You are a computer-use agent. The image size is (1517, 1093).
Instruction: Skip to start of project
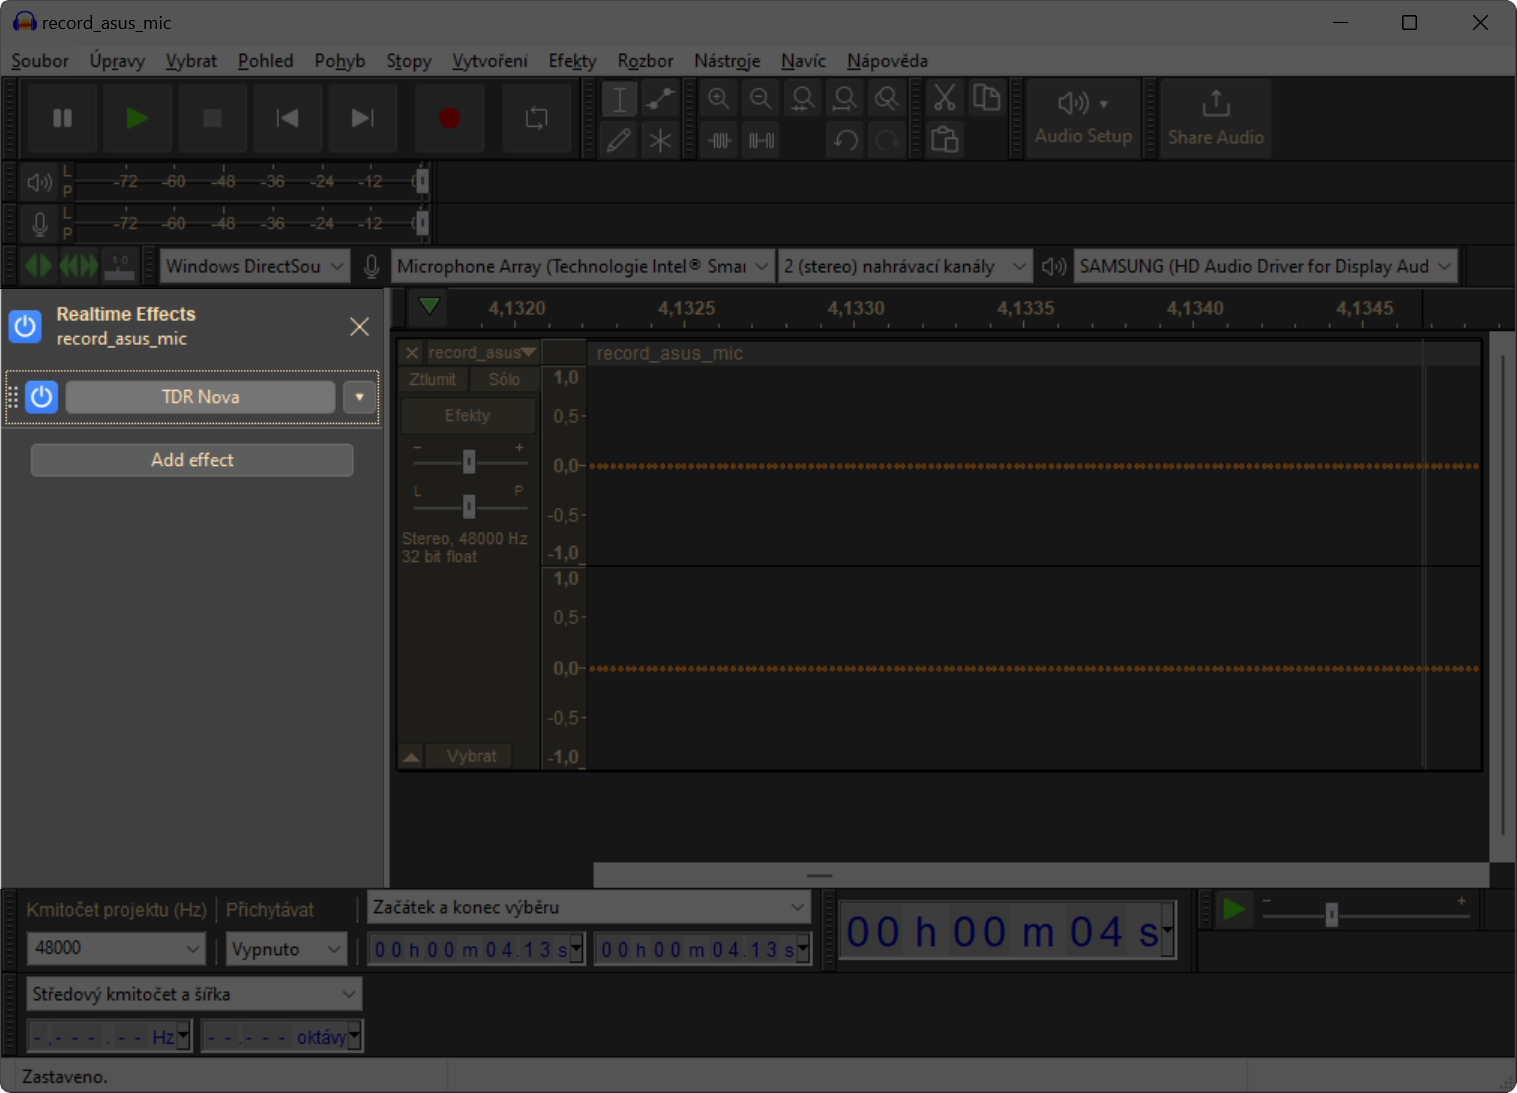click(287, 118)
